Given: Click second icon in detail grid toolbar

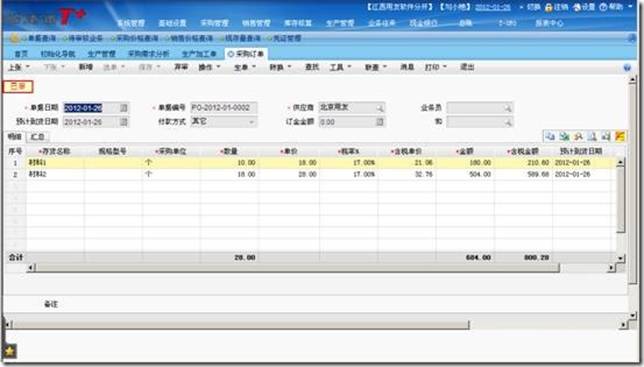Looking at the screenshot, I should [x=564, y=136].
